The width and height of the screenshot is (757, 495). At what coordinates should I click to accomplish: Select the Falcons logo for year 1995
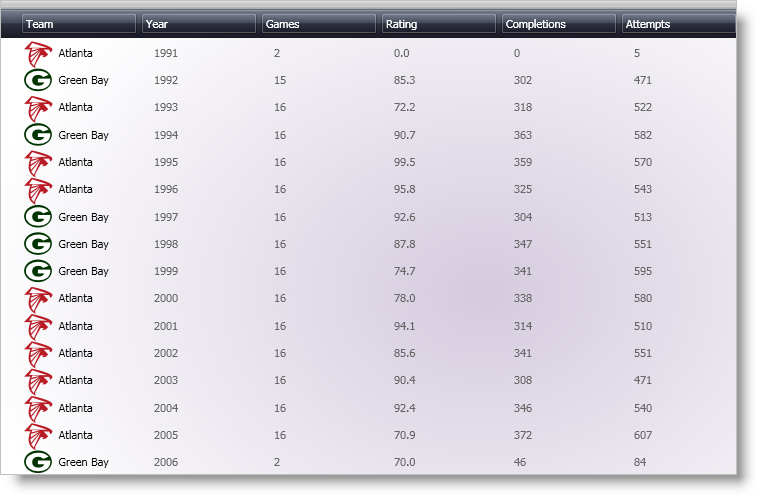tap(38, 162)
